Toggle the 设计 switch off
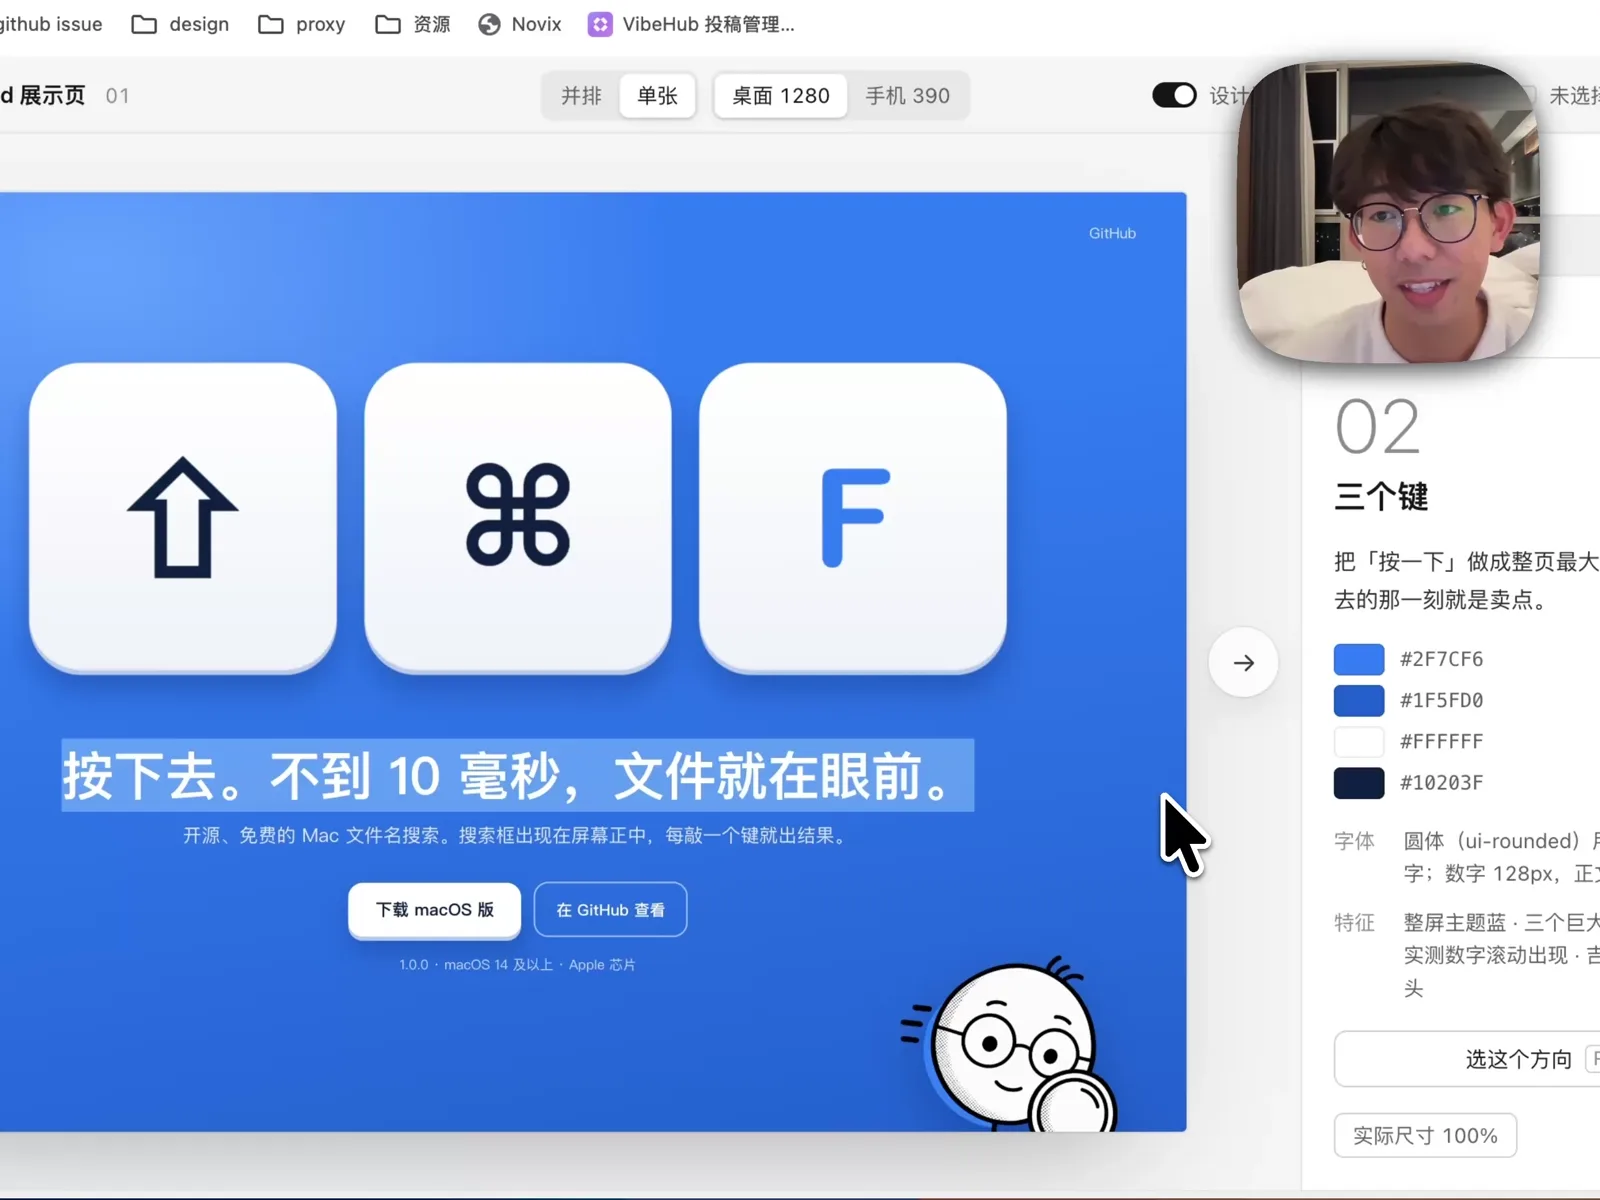This screenshot has height=1200, width=1600. point(1174,95)
